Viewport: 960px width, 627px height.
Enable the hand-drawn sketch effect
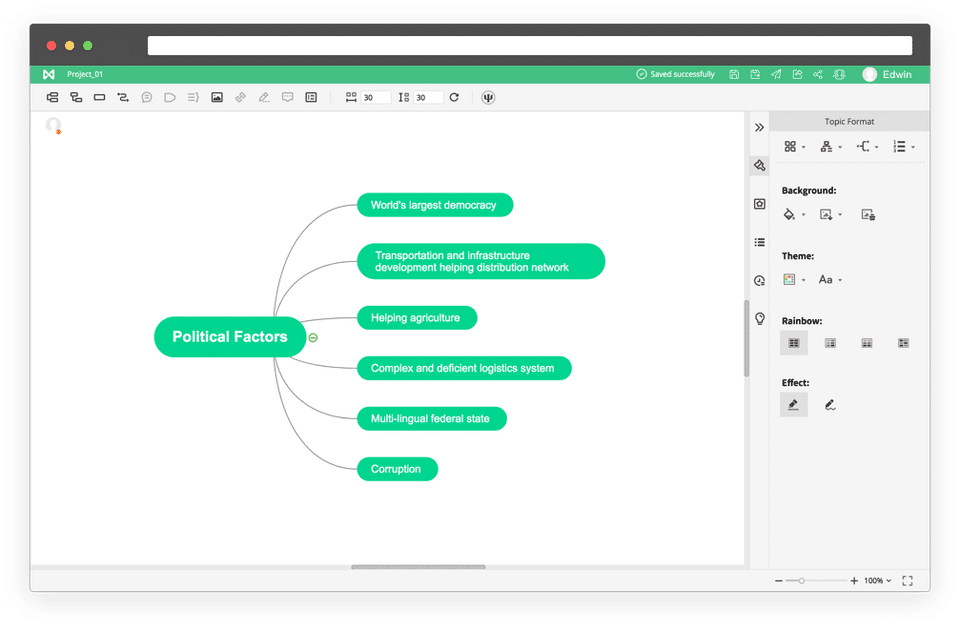(x=830, y=405)
